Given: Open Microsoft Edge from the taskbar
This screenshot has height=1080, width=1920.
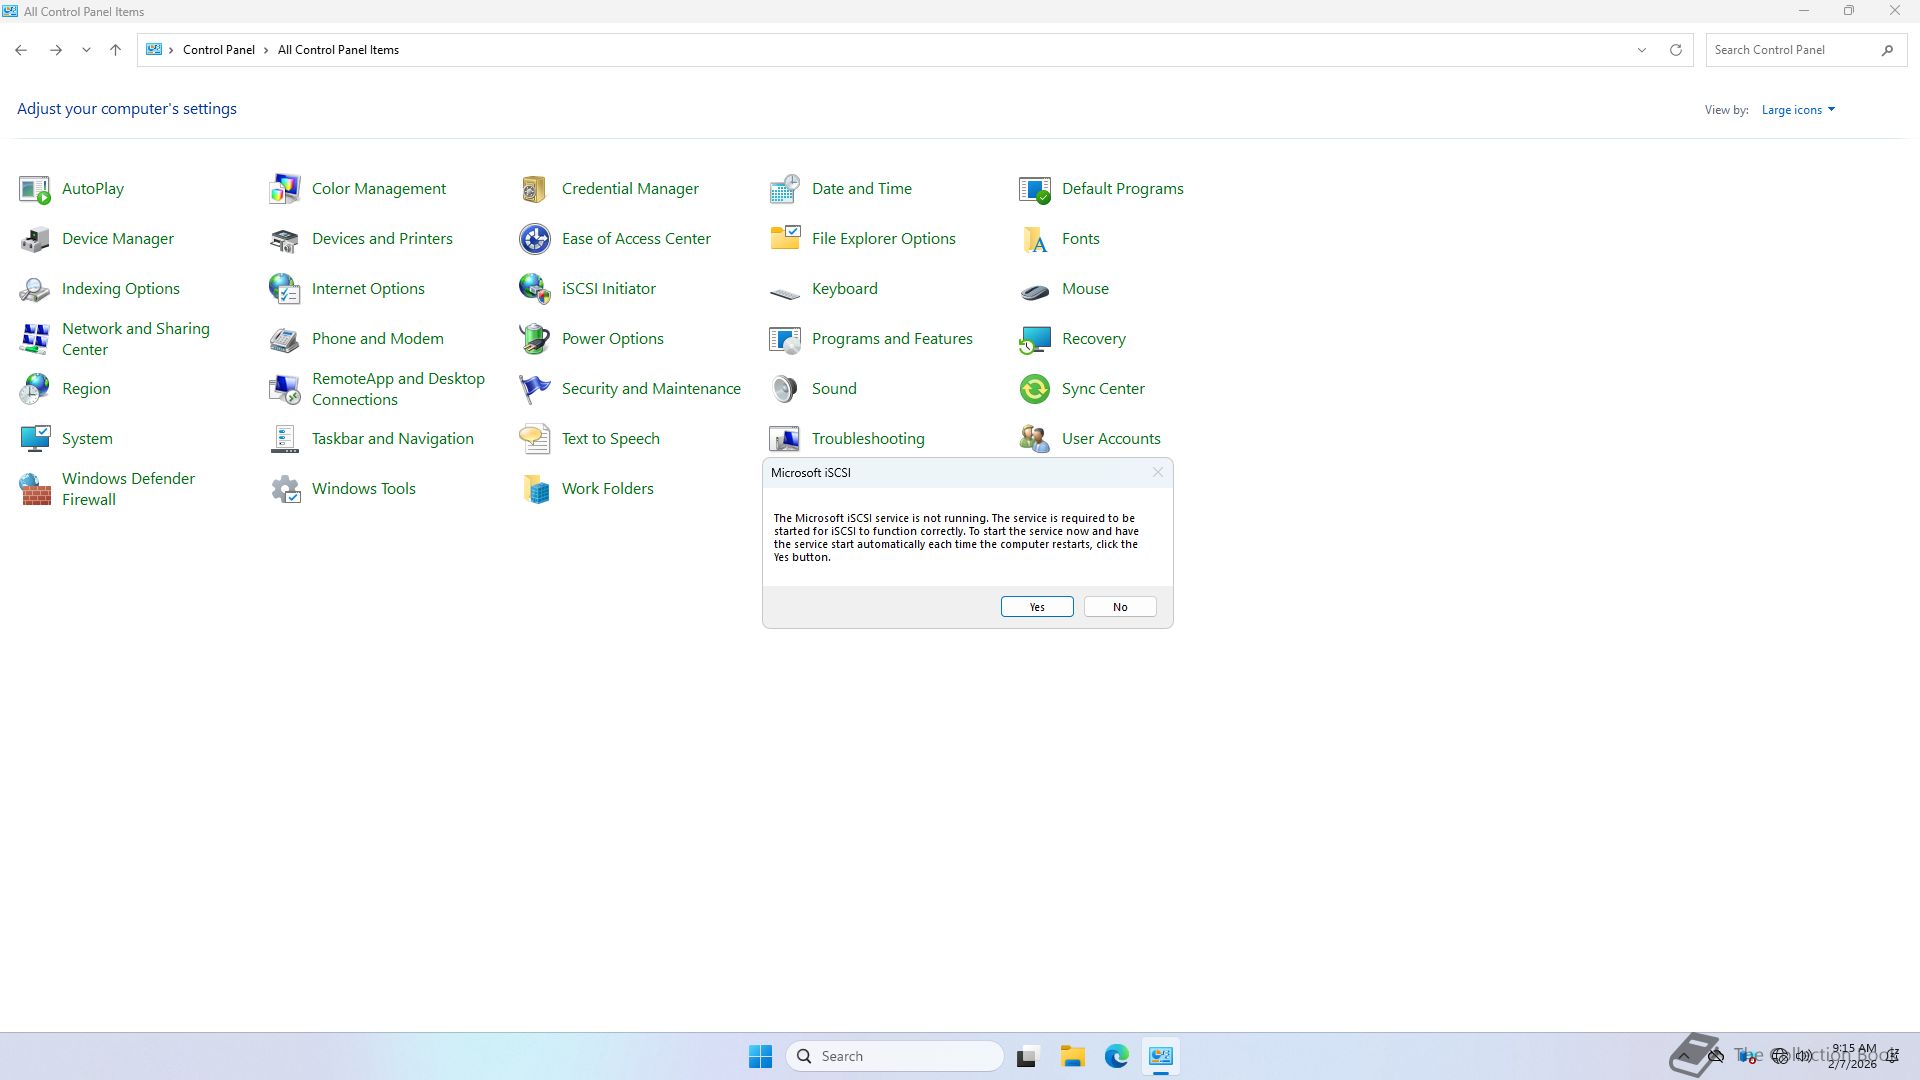Looking at the screenshot, I should click(1116, 1056).
